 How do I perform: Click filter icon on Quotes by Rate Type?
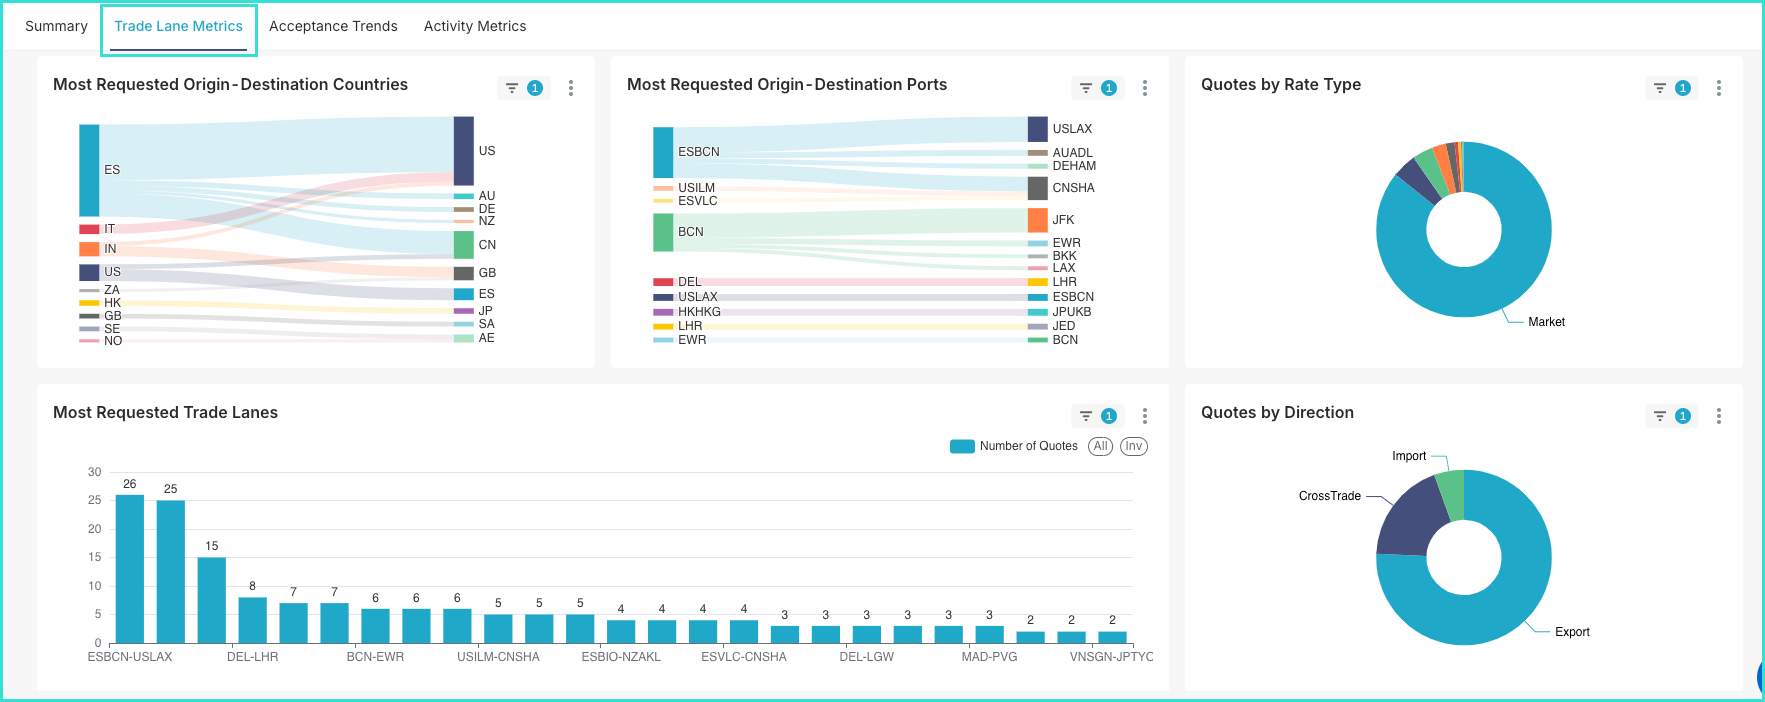1661,88
